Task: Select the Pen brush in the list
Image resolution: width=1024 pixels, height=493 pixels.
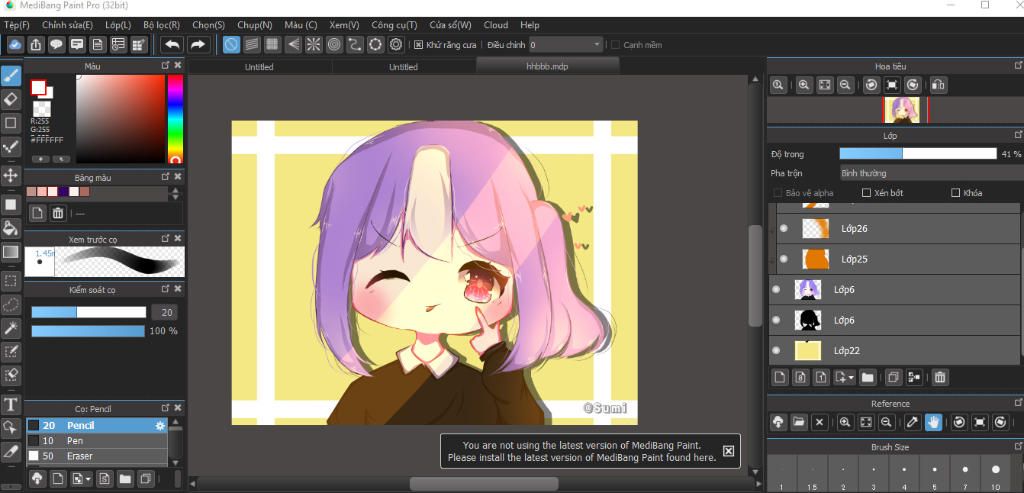Action: coord(97,441)
